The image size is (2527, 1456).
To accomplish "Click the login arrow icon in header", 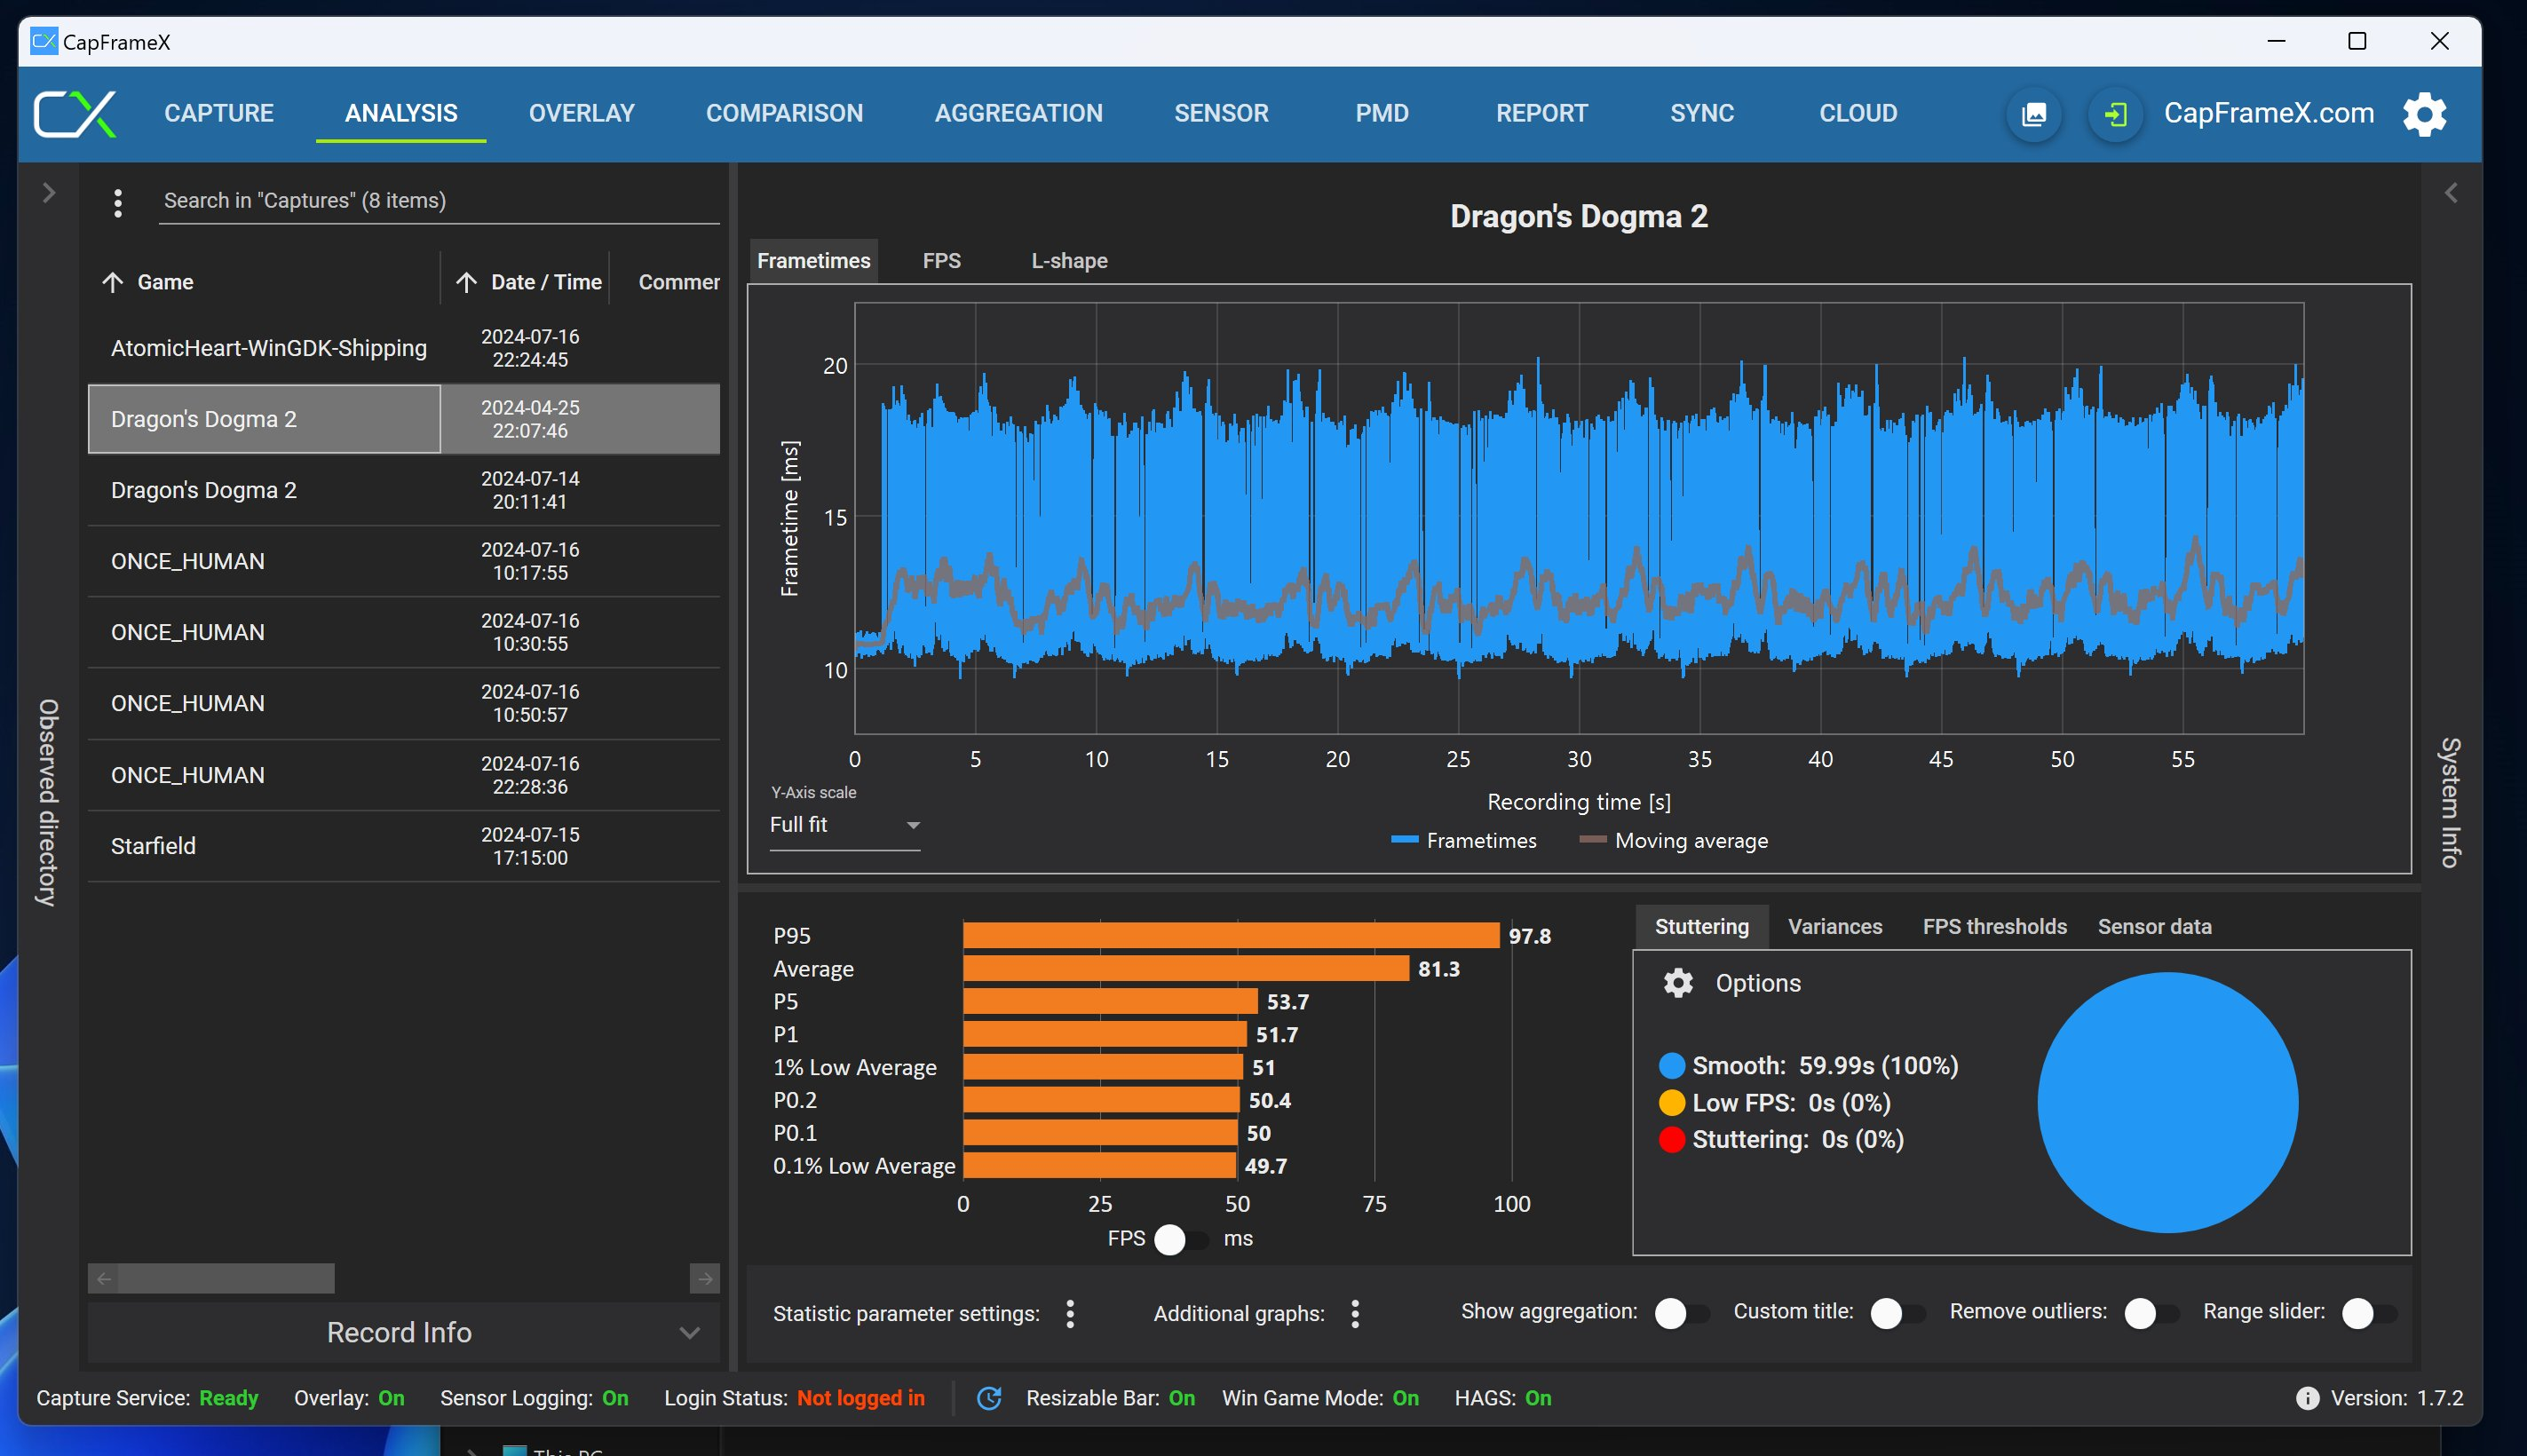I will [x=2114, y=114].
